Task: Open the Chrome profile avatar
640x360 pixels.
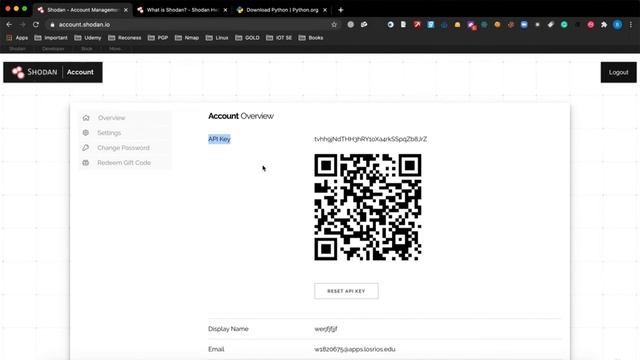Action: click(618, 24)
